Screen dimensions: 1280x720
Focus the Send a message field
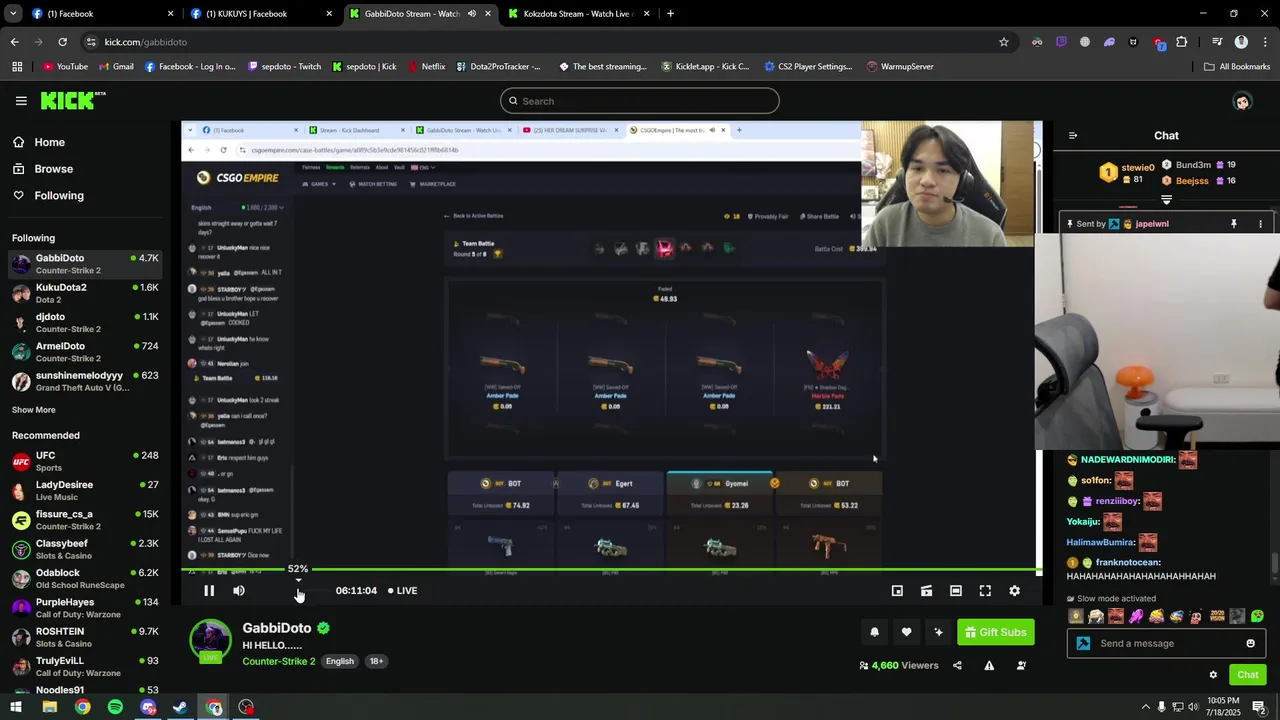click(1166, 643)
